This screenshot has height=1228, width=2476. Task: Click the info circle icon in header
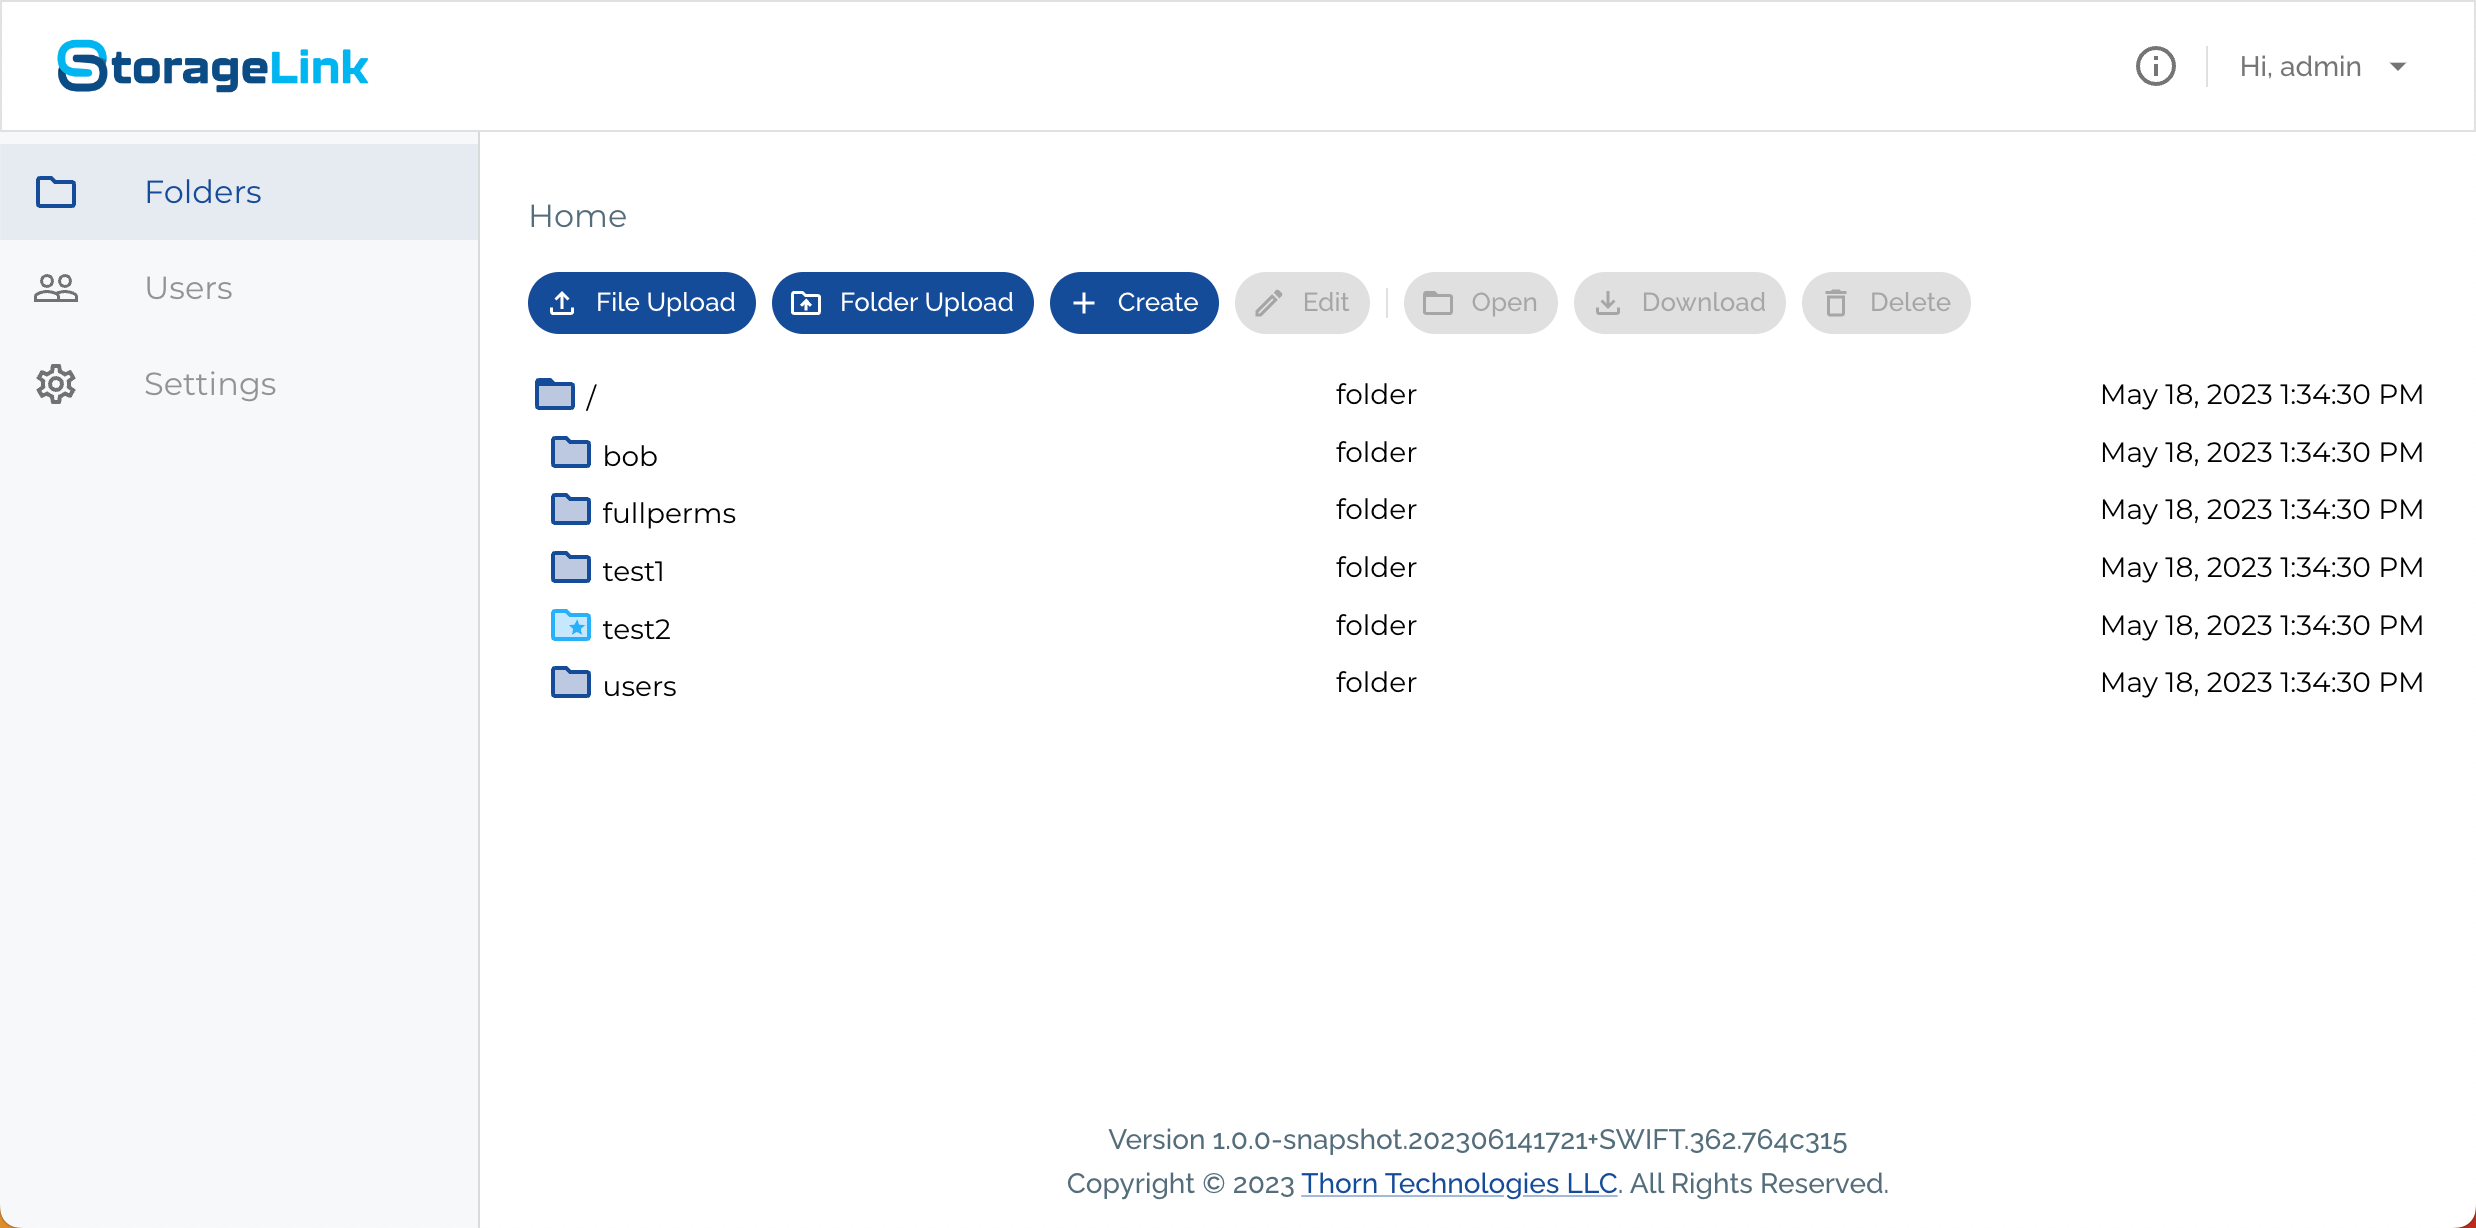click(x=2155, y=67)
